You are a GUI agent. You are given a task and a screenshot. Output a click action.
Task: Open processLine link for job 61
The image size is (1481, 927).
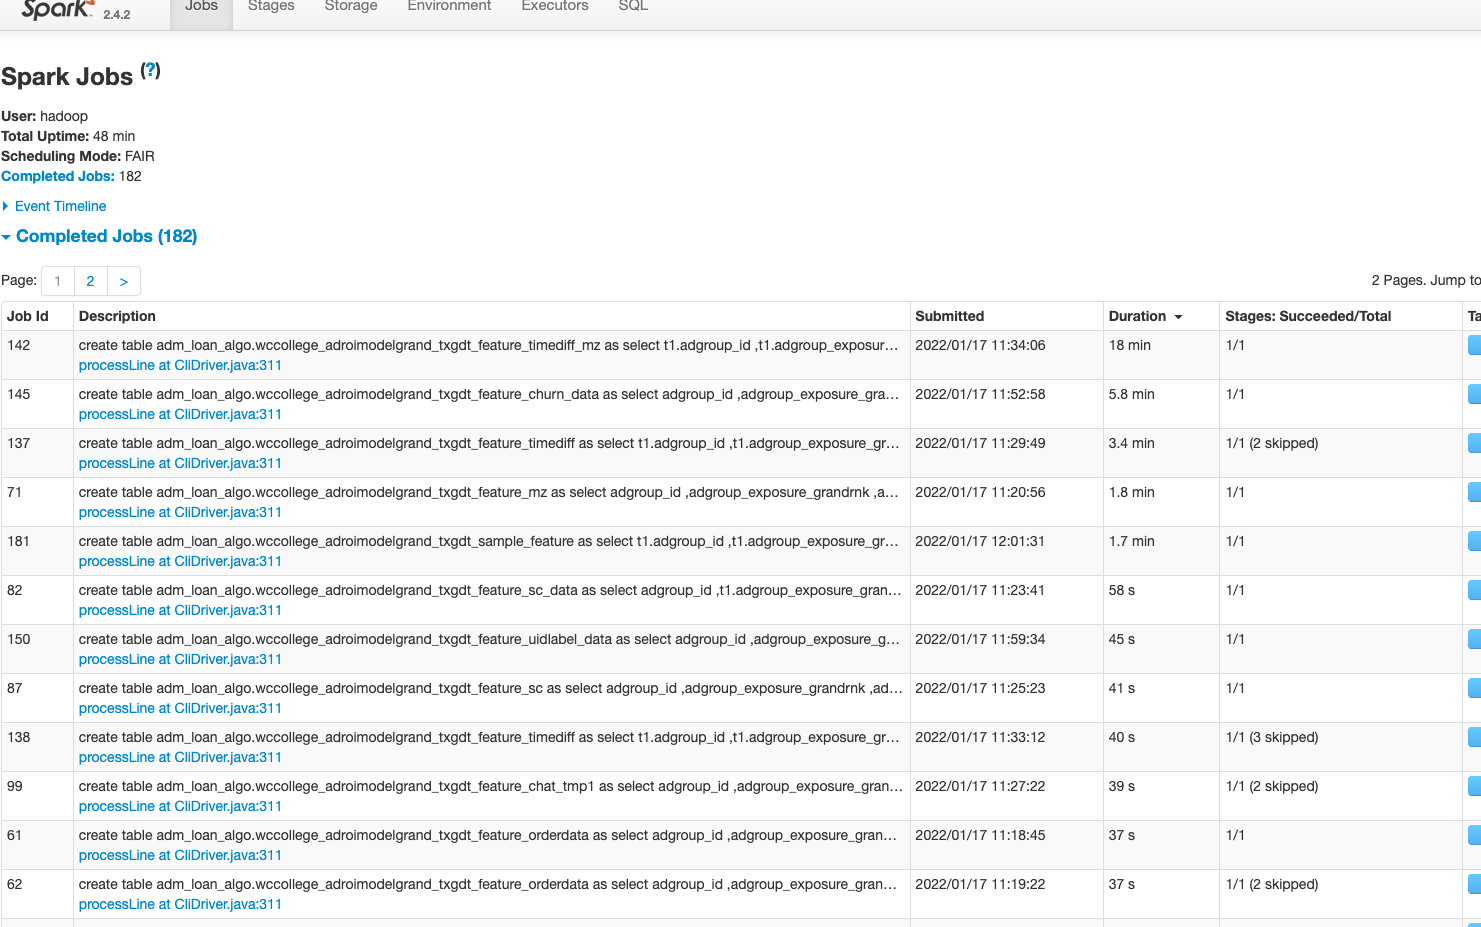[180, 855]
